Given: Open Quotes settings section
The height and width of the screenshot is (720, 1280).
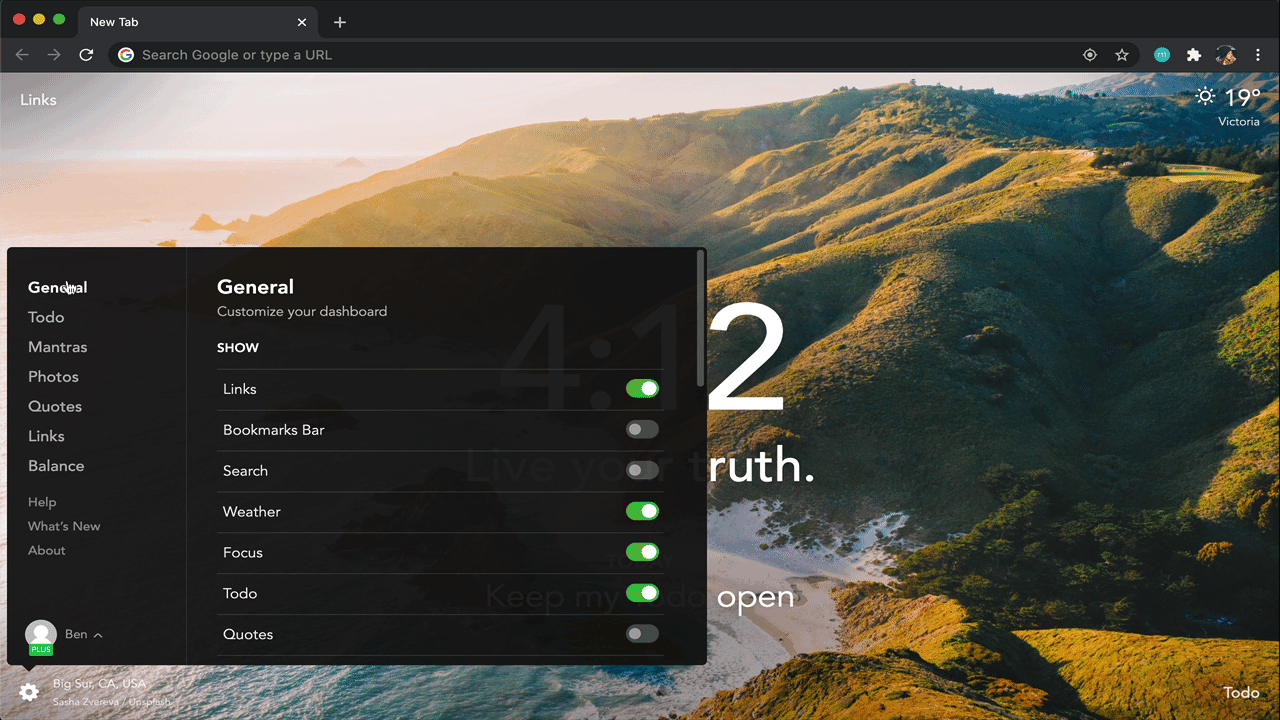Looking at the screenshot, I should [x=55, y=407].
